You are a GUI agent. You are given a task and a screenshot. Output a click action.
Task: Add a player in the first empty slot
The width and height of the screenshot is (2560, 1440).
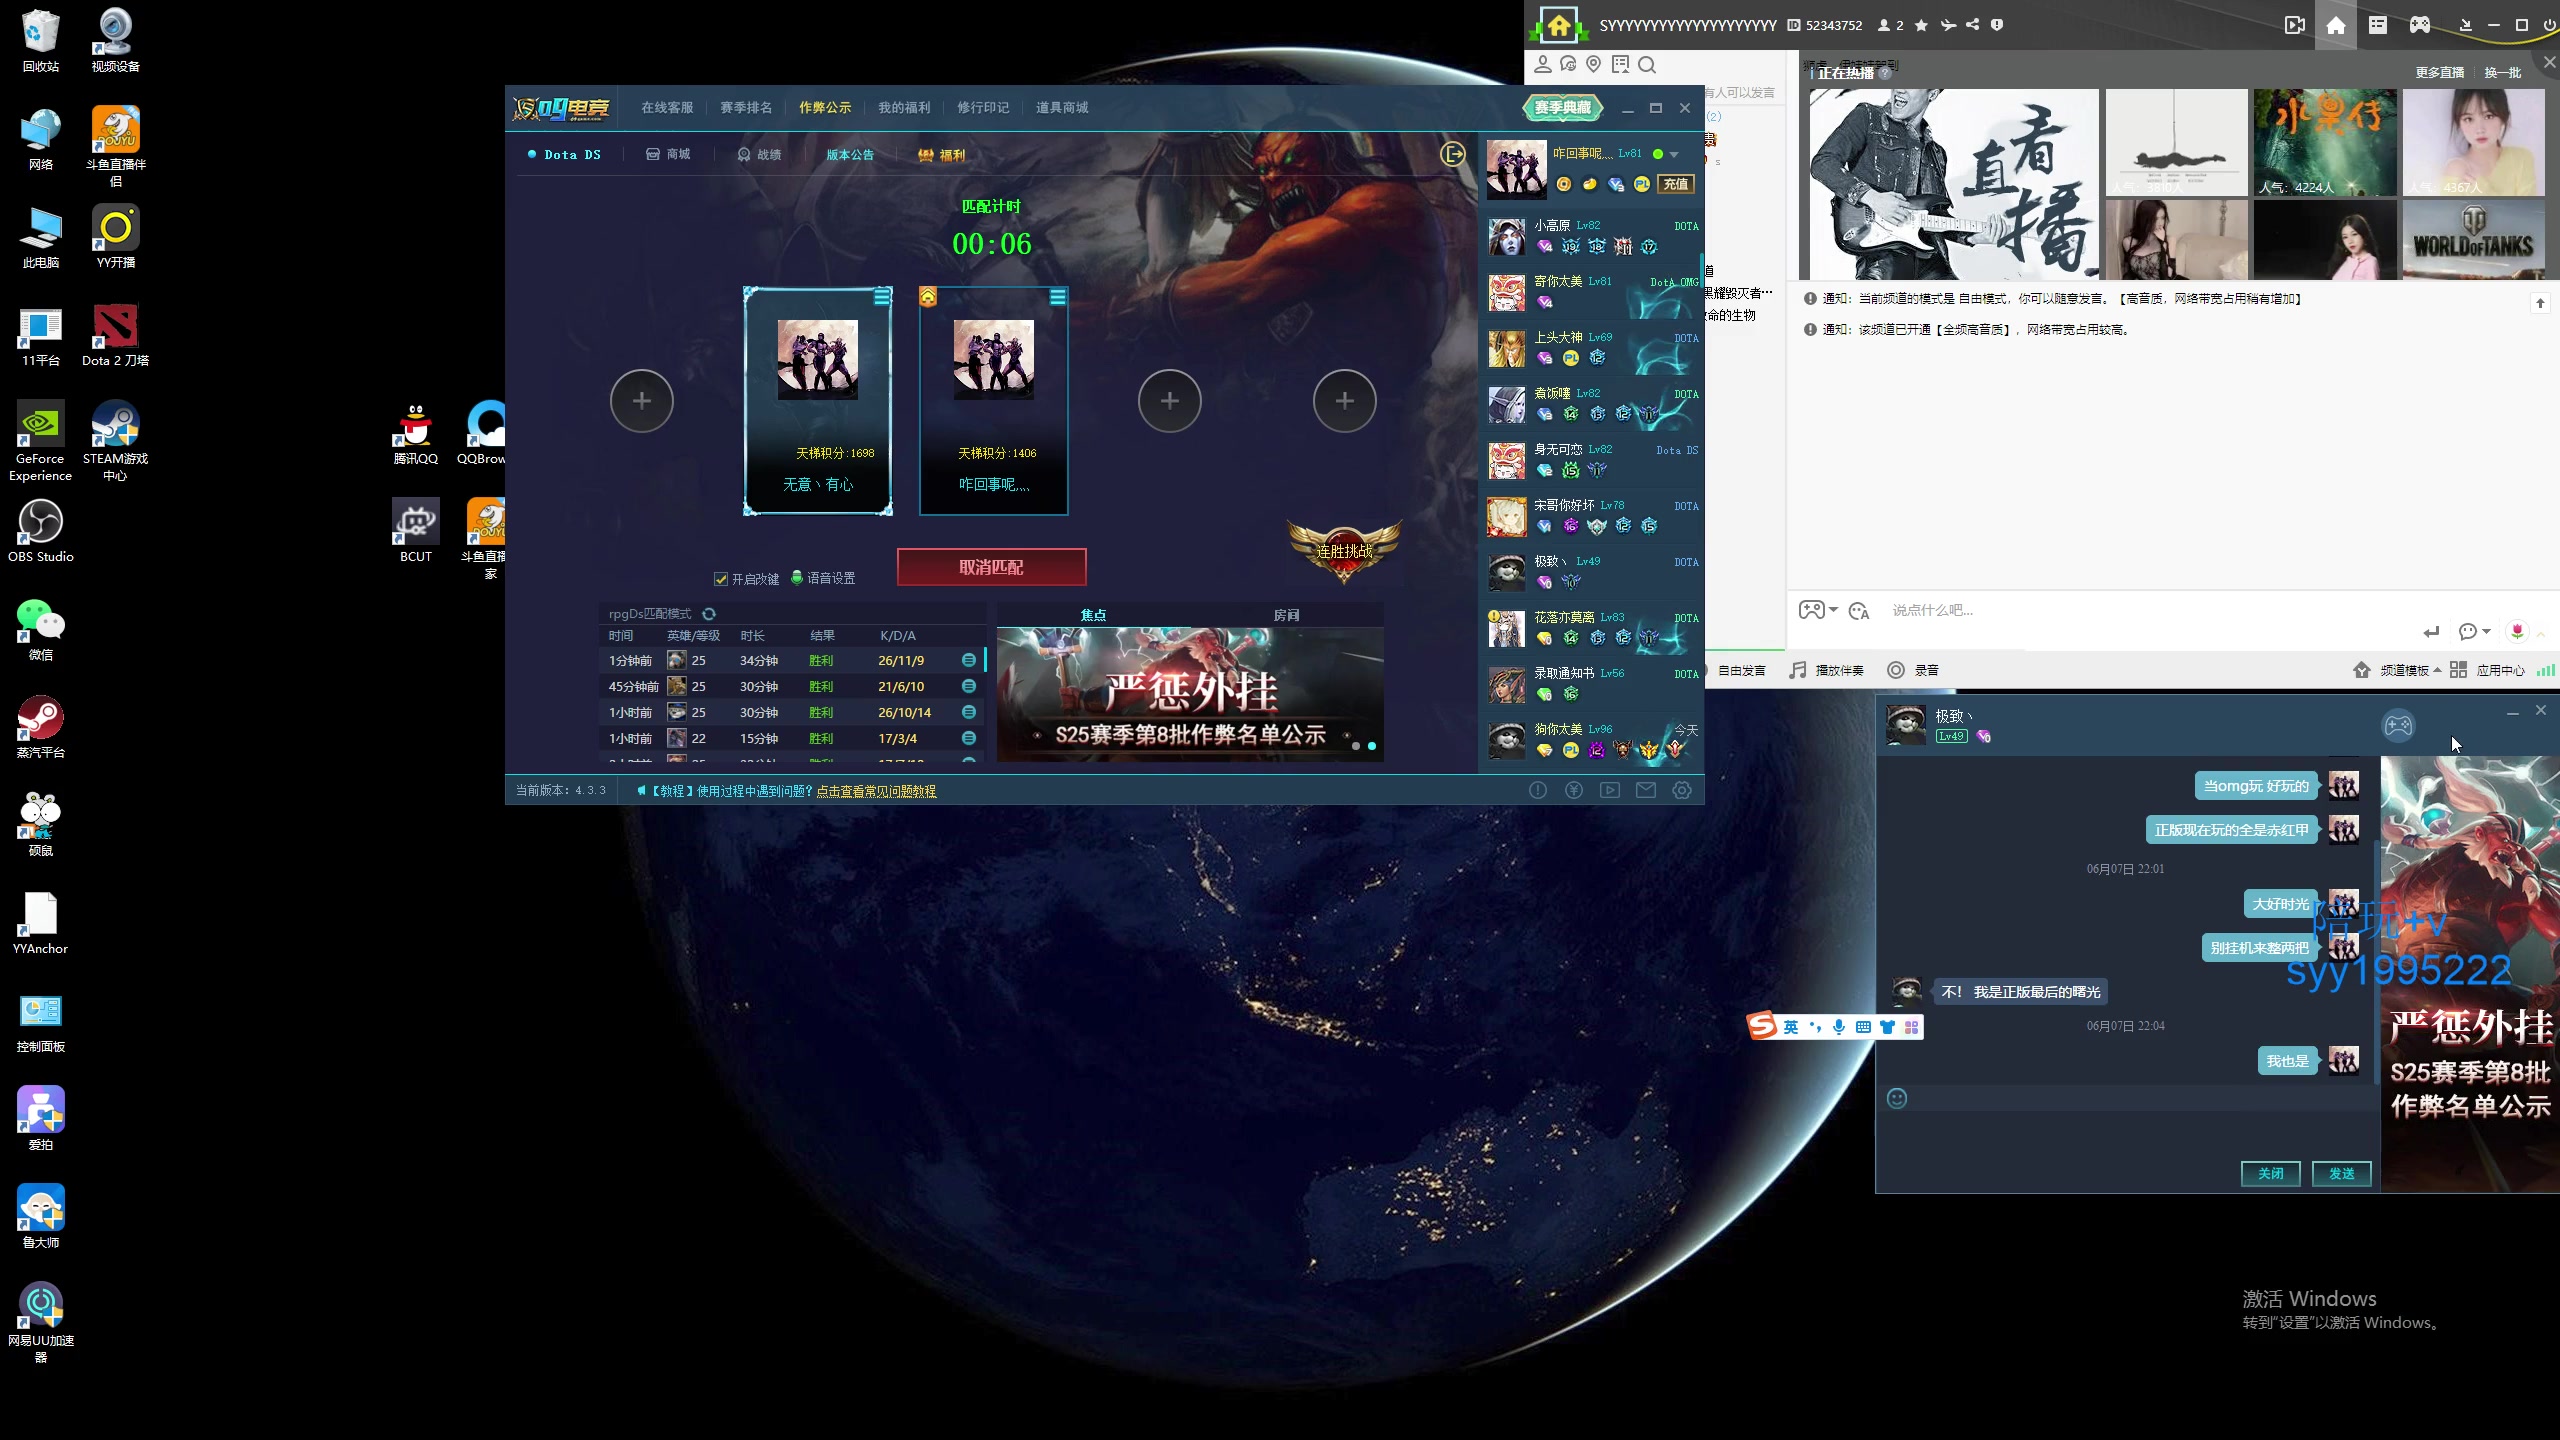click(x=642, y=401)
